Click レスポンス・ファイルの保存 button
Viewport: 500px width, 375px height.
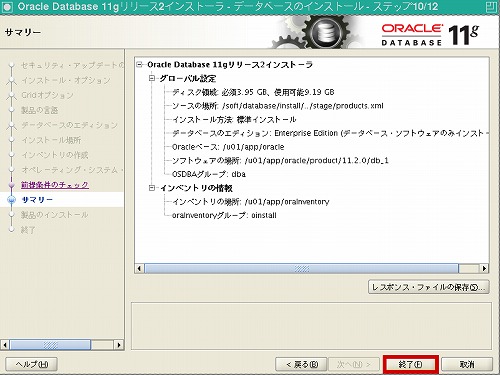point(429,287)
